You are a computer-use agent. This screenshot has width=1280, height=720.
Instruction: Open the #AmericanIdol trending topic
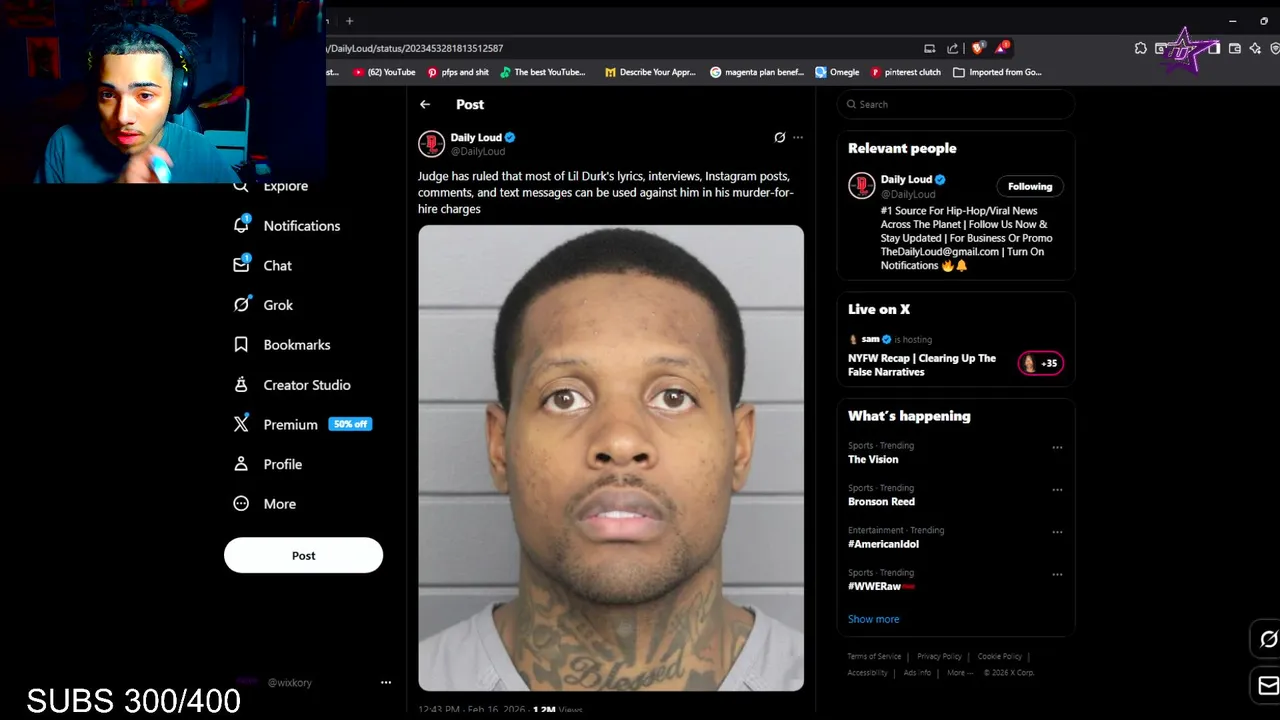pos(883,544)
